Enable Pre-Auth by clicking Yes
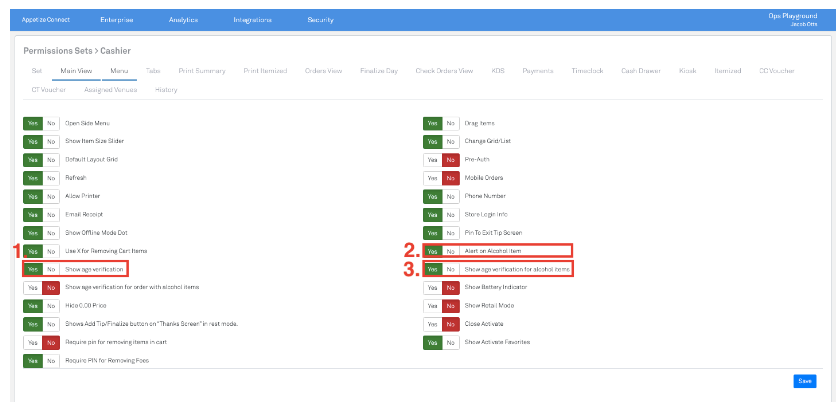Screen dimensions: 838x406 pyautogui.click(x=432, y=160)
